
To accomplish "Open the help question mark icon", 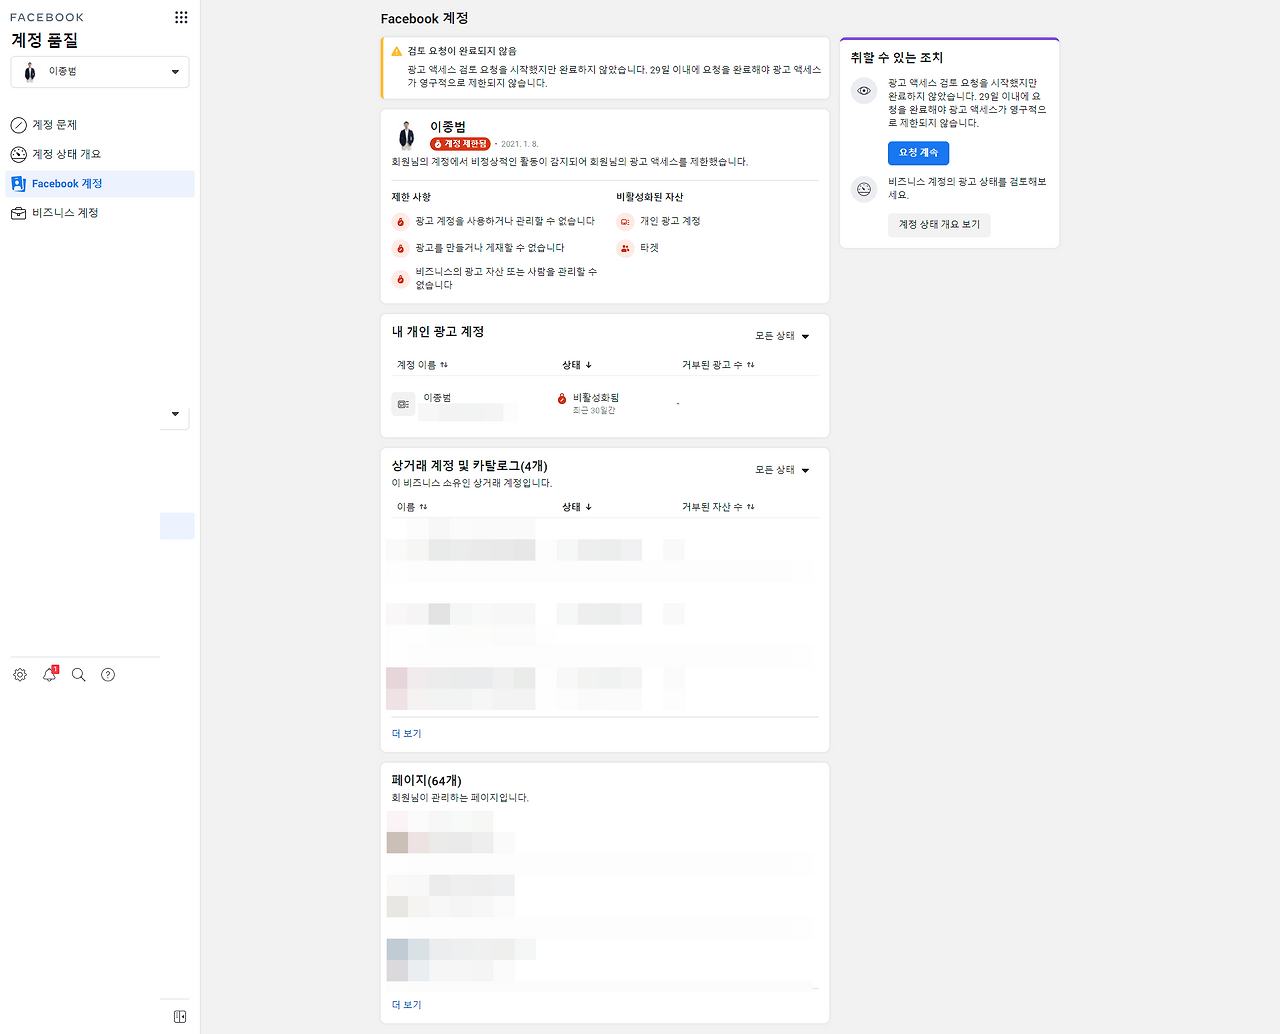I will pyautogui.click(x=108, y=675).
